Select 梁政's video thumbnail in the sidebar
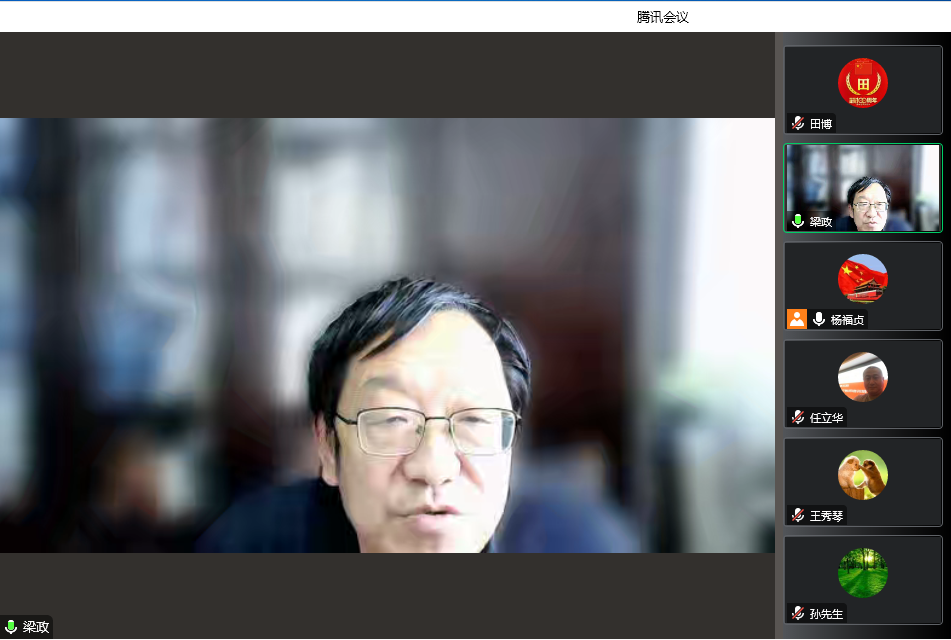Viewport: 951px width, 640px height. point(862,187)
